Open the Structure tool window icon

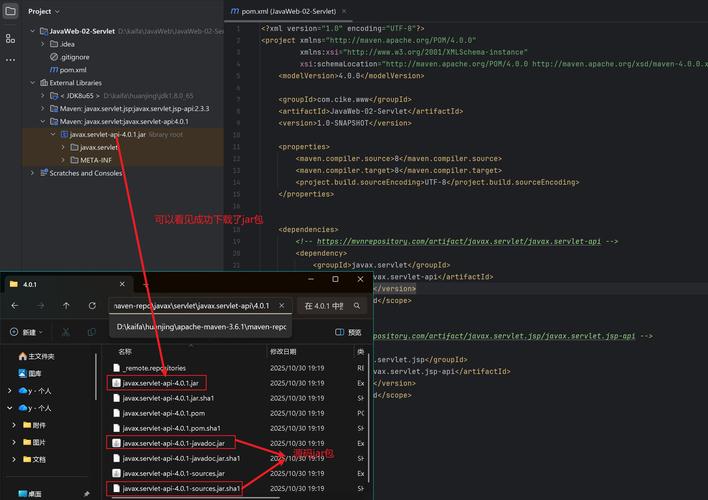[x=10, y=38]
